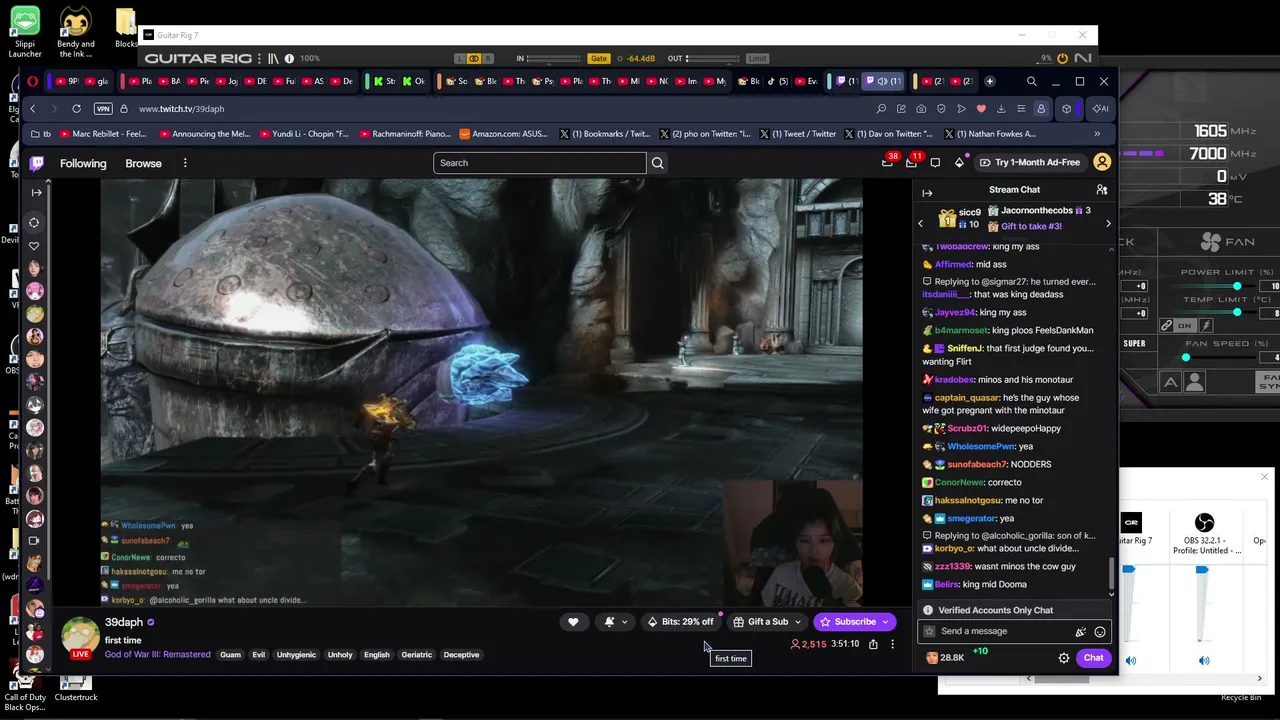Toggle the Limit button in Guitar Rig
1280x720 pixels.
(757, 59)
